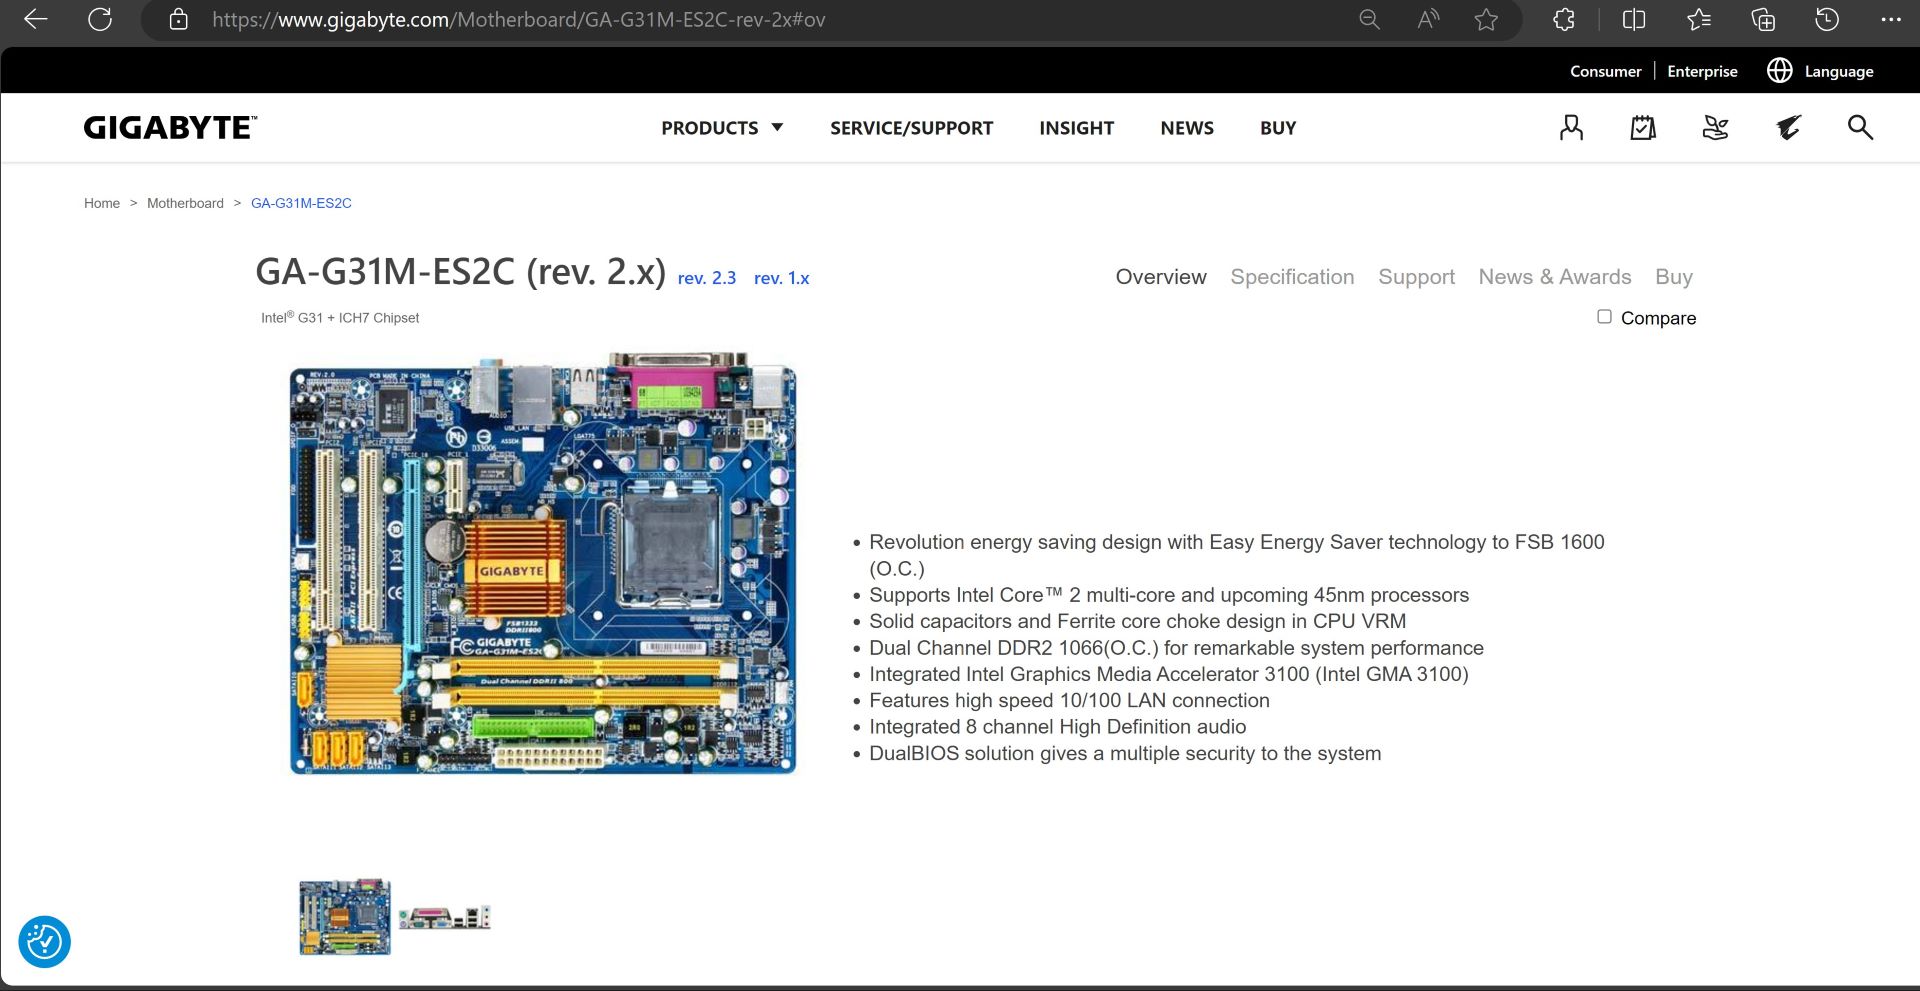
Task: Click the 'Solid capacitors and Ferrite core choke' bullet
Action: click(1137, 621)
